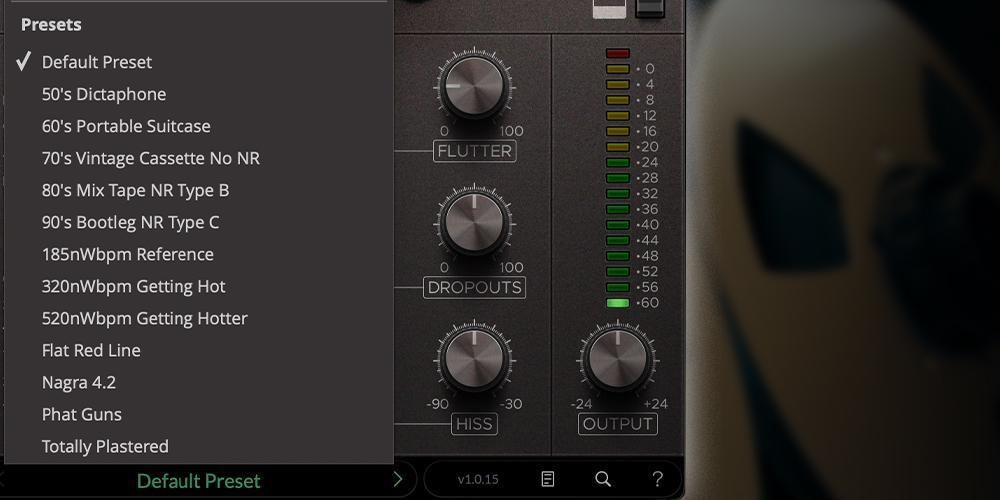Open help with the question mark icon
Screen dimensions: 1000x500
click(657, 479)
